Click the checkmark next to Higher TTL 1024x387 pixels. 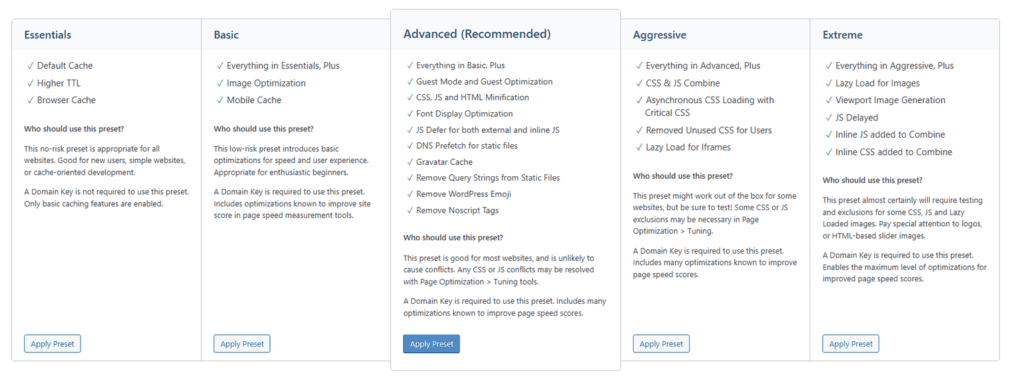(x=30, y=83)
